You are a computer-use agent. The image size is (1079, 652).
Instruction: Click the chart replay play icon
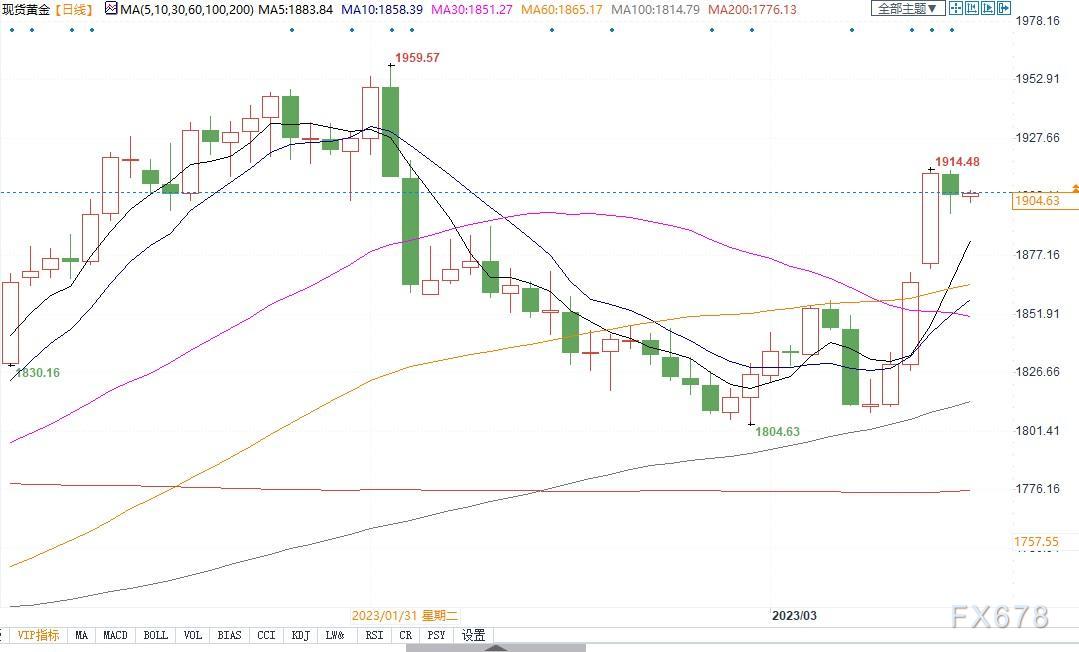987,8
